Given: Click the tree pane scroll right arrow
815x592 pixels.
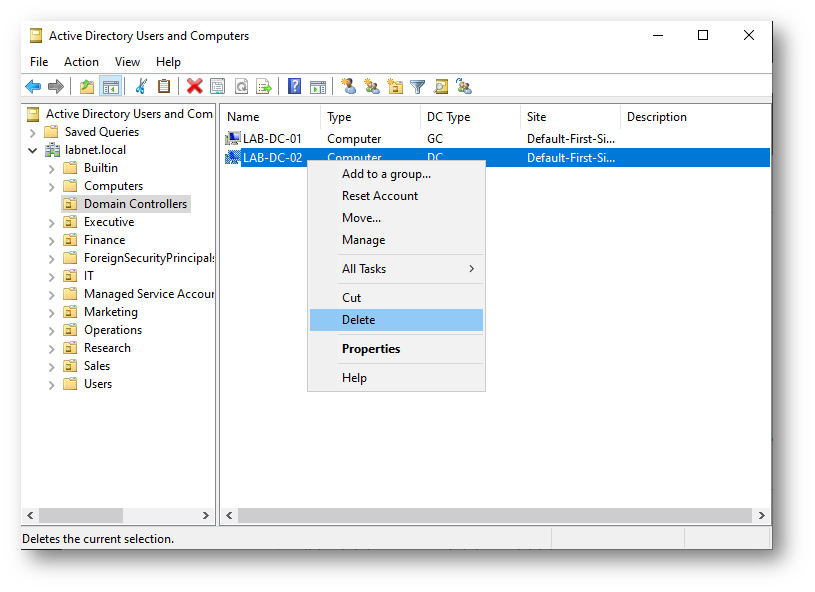Looking at the screenshot, I should coord(206,516).
